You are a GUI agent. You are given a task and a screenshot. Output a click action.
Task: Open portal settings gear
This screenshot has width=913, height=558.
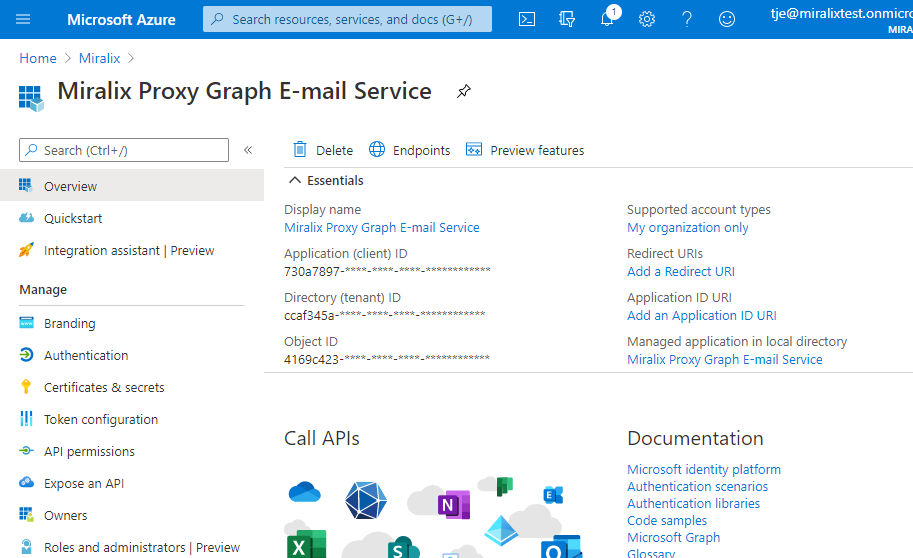647,19
